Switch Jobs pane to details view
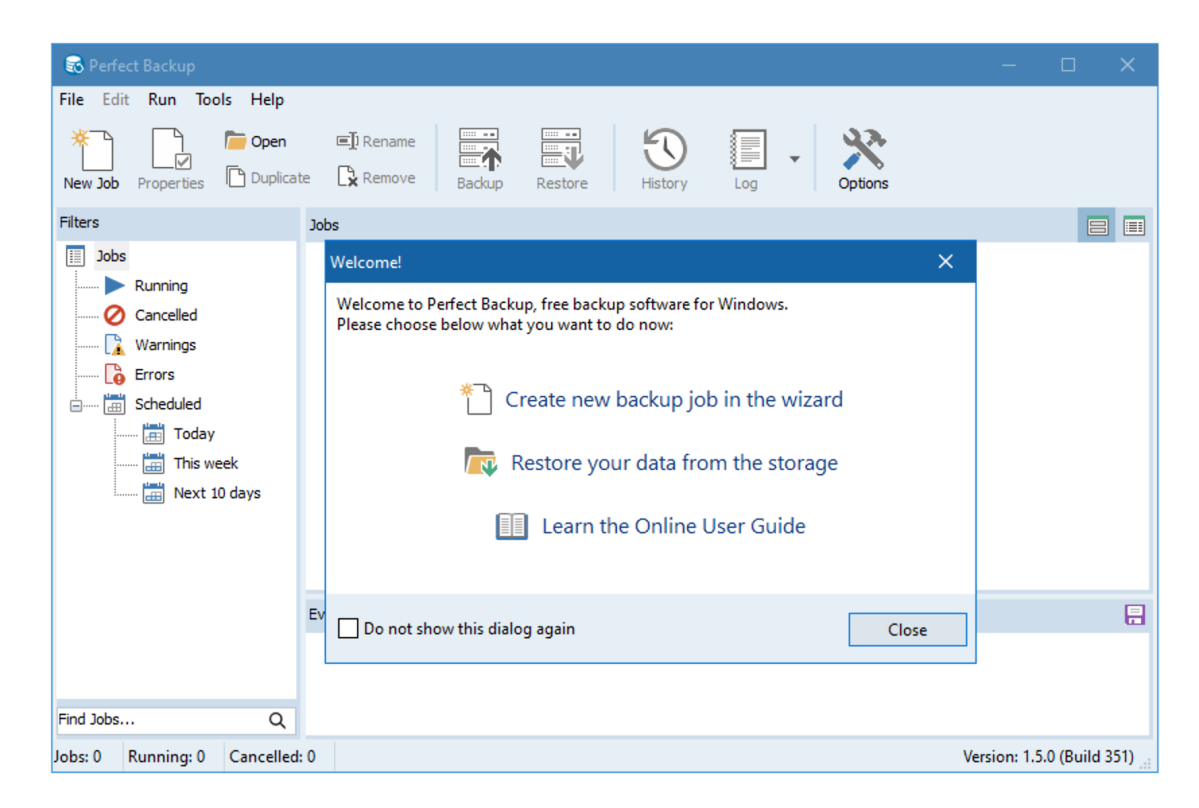This screenshot has height=808, width=1199. [1134, 226]
